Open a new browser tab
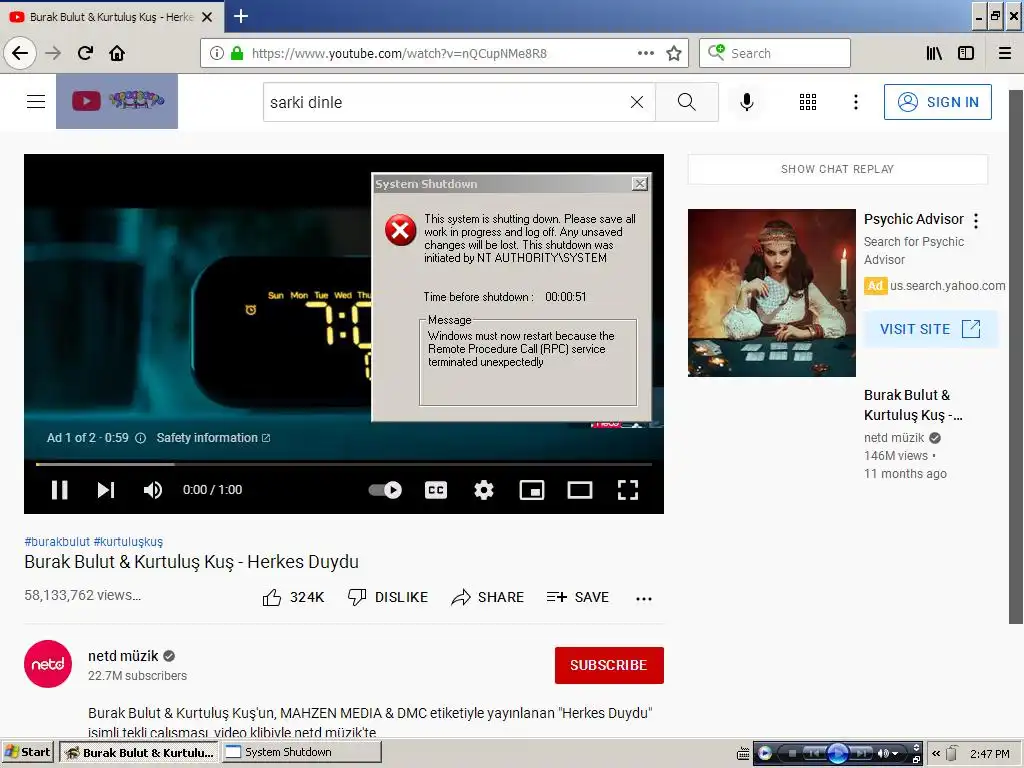 (x=241, y=16)
